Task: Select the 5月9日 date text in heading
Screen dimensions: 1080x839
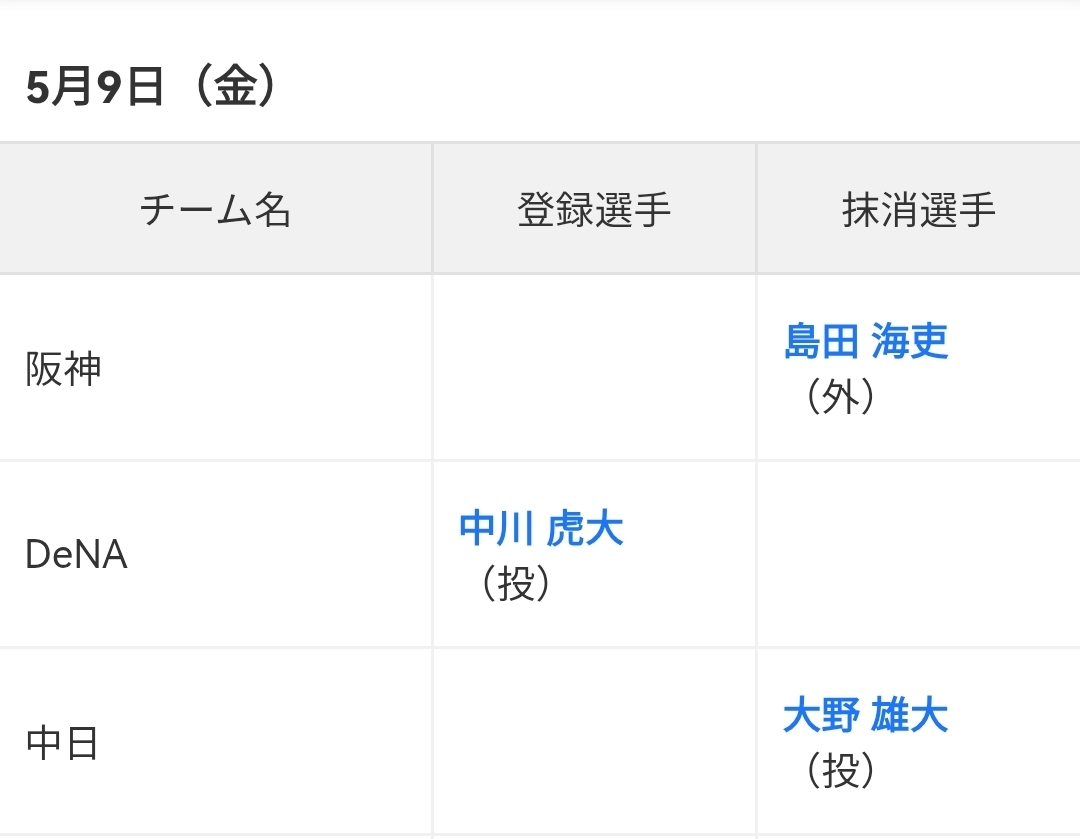Action: coord(95,89)
